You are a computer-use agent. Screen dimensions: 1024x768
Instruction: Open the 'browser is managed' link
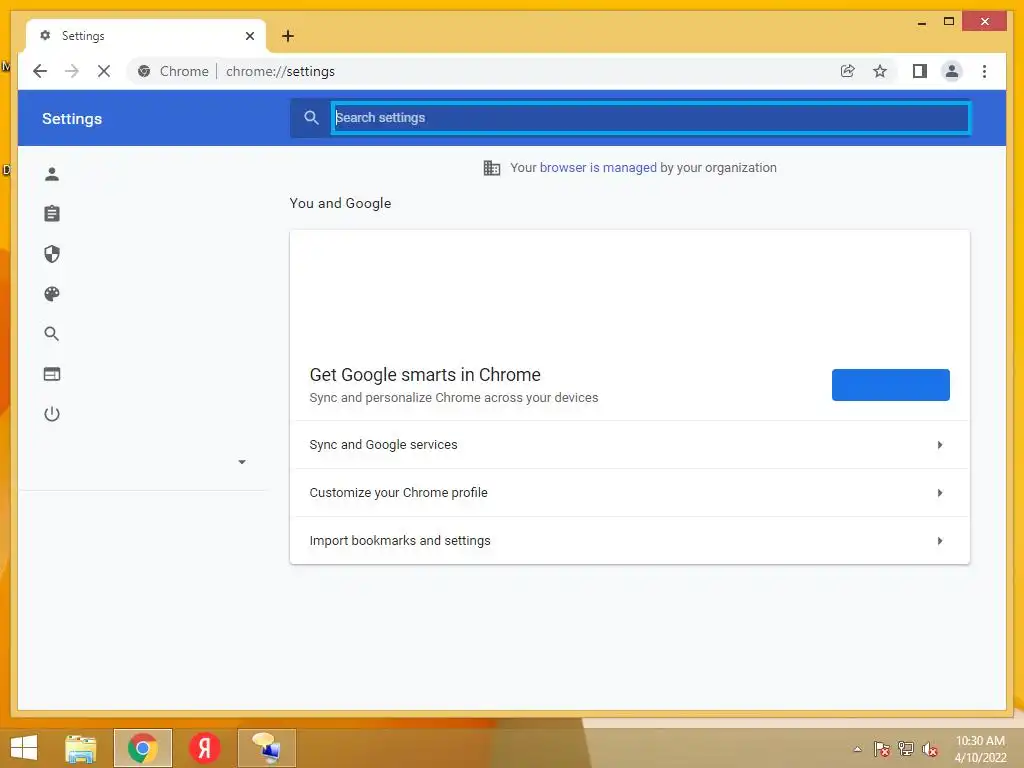pyautogui.click(x=598, y=168)
